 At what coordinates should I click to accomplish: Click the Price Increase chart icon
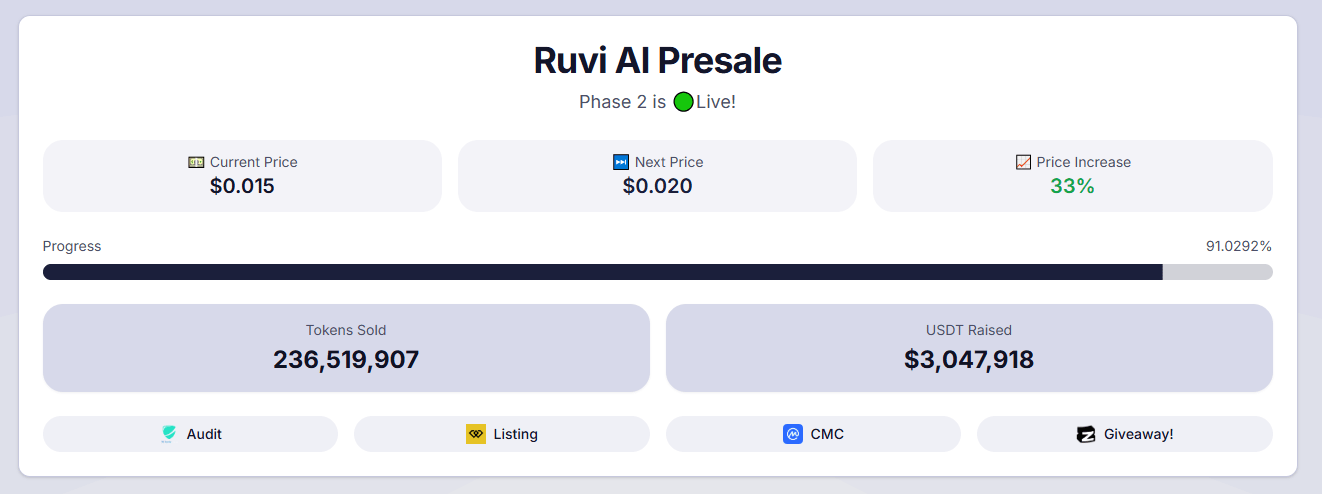pos(1023,162)
